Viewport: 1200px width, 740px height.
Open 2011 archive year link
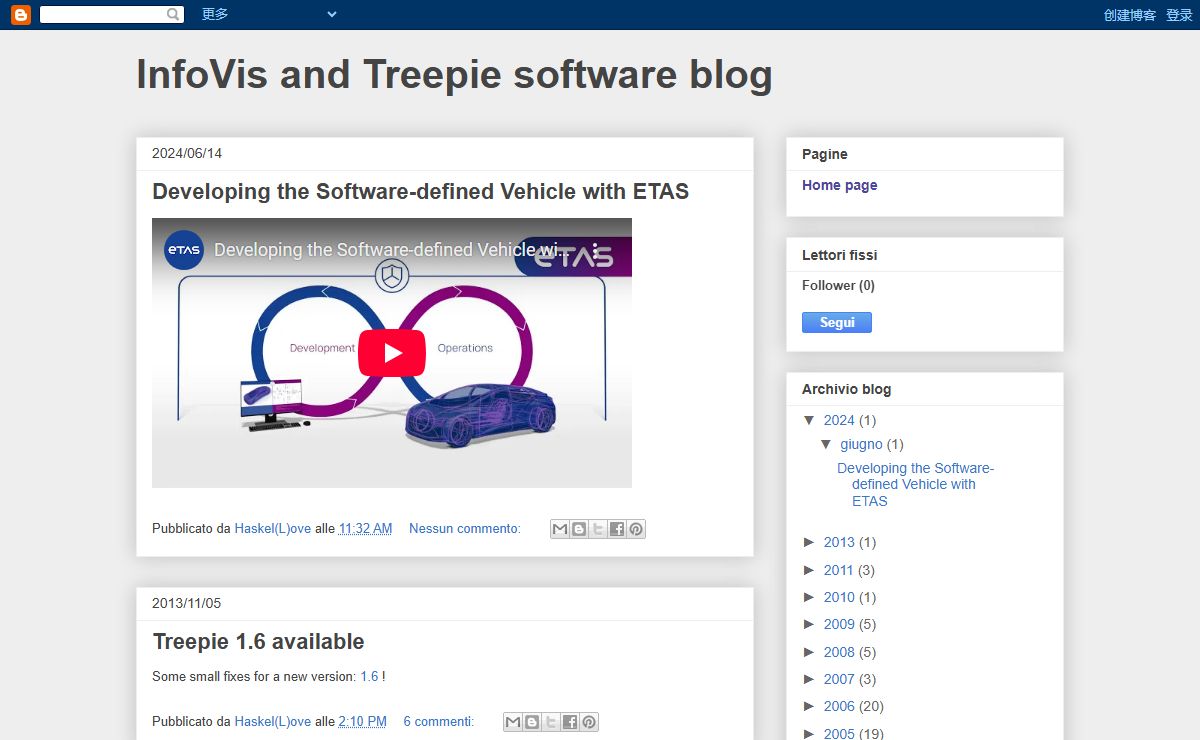pos(839,570)
